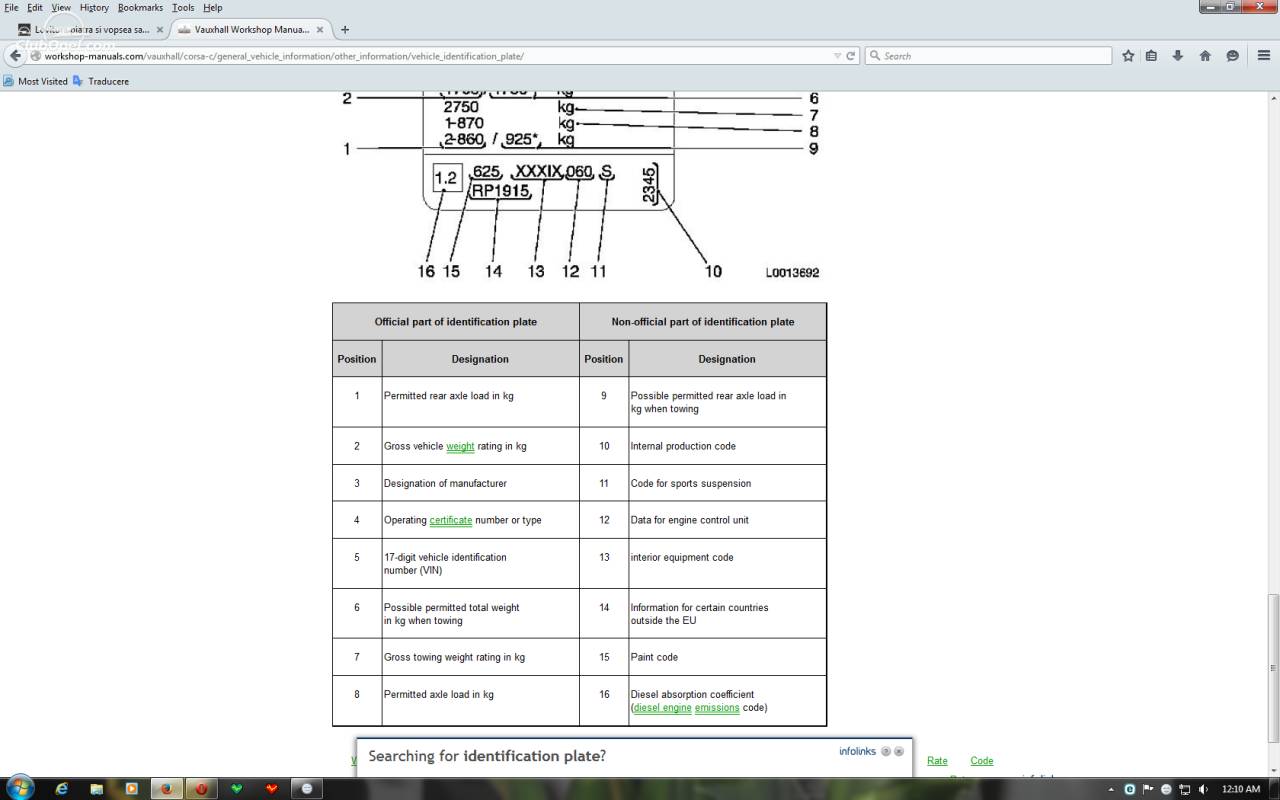Viewport: 1280px width, 800px height.
Task: Open the Edit menu
Action: (35, 7)
